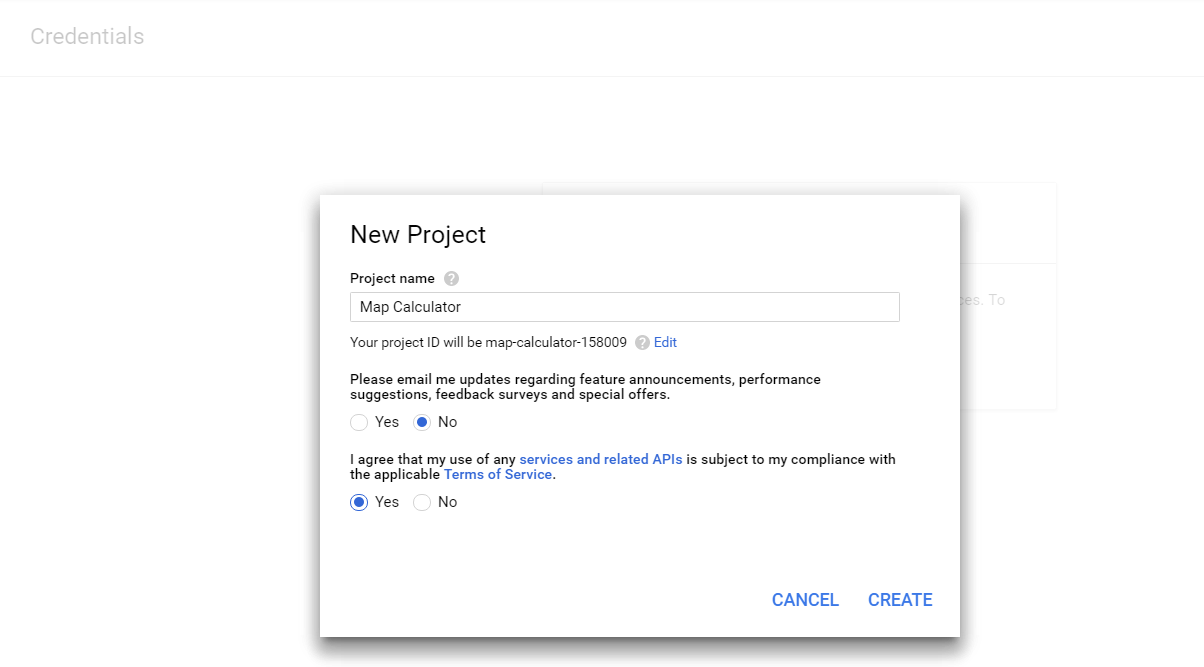
Task: Edit the generated project ID
Action: tap(665, 342)
